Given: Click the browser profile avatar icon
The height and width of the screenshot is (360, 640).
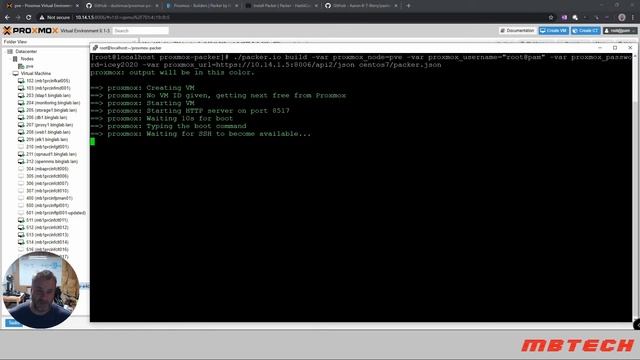Looking at the screenshot, I should click(622, 18).
